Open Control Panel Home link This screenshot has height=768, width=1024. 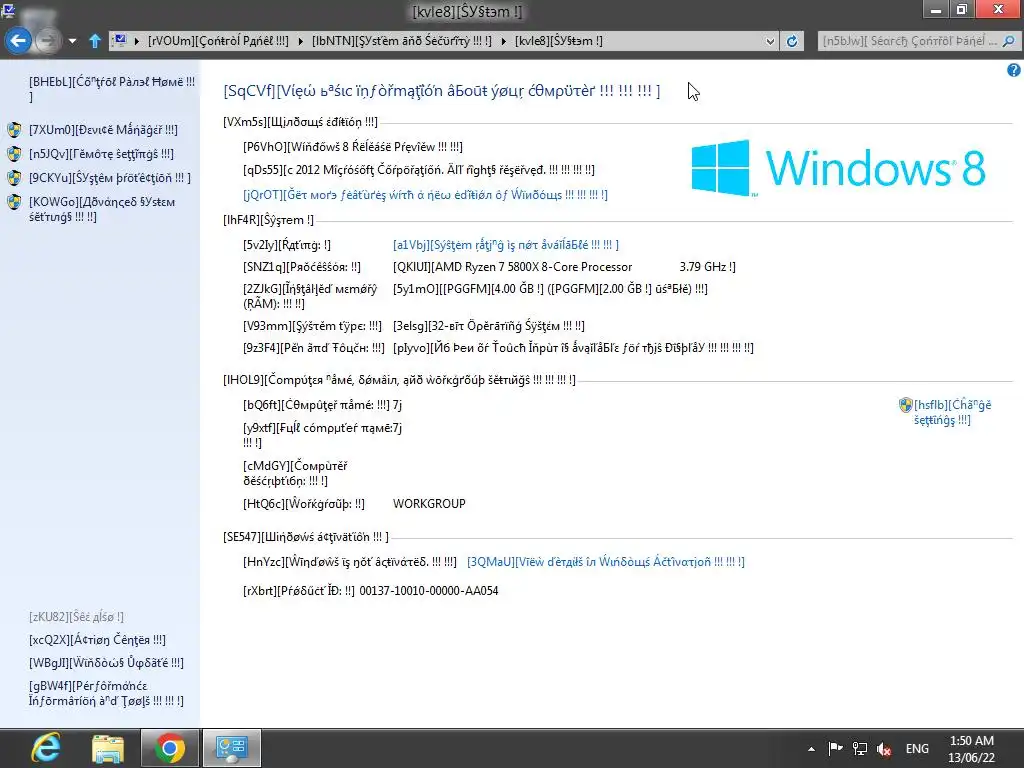pyautogui.click(x=112, y=89)
